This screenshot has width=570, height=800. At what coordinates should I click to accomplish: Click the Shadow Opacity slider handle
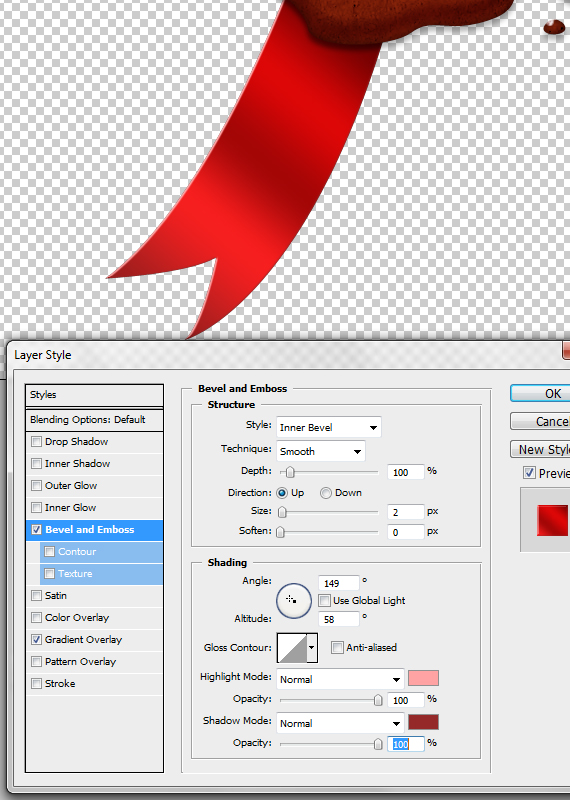[x=378, y=744]
